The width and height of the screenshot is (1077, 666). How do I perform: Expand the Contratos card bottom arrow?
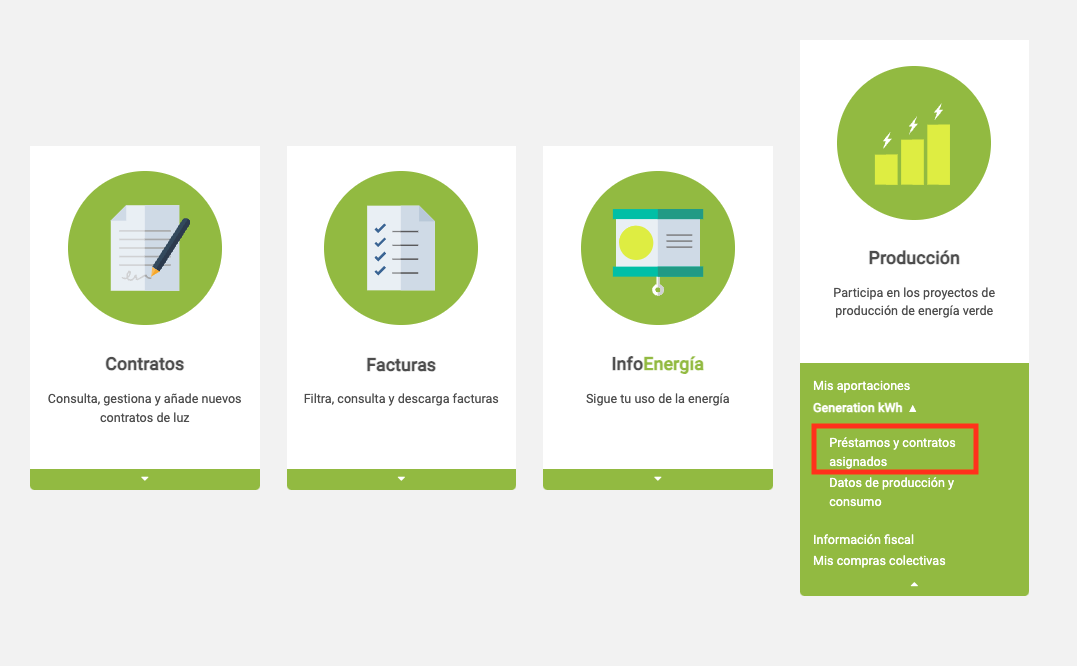145,479
